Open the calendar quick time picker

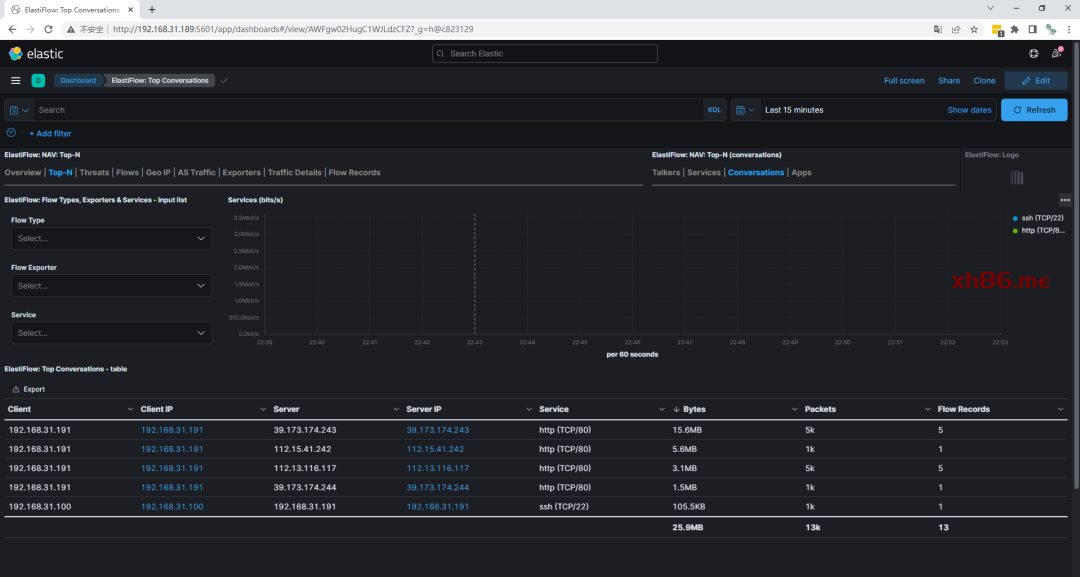[744, 110]
